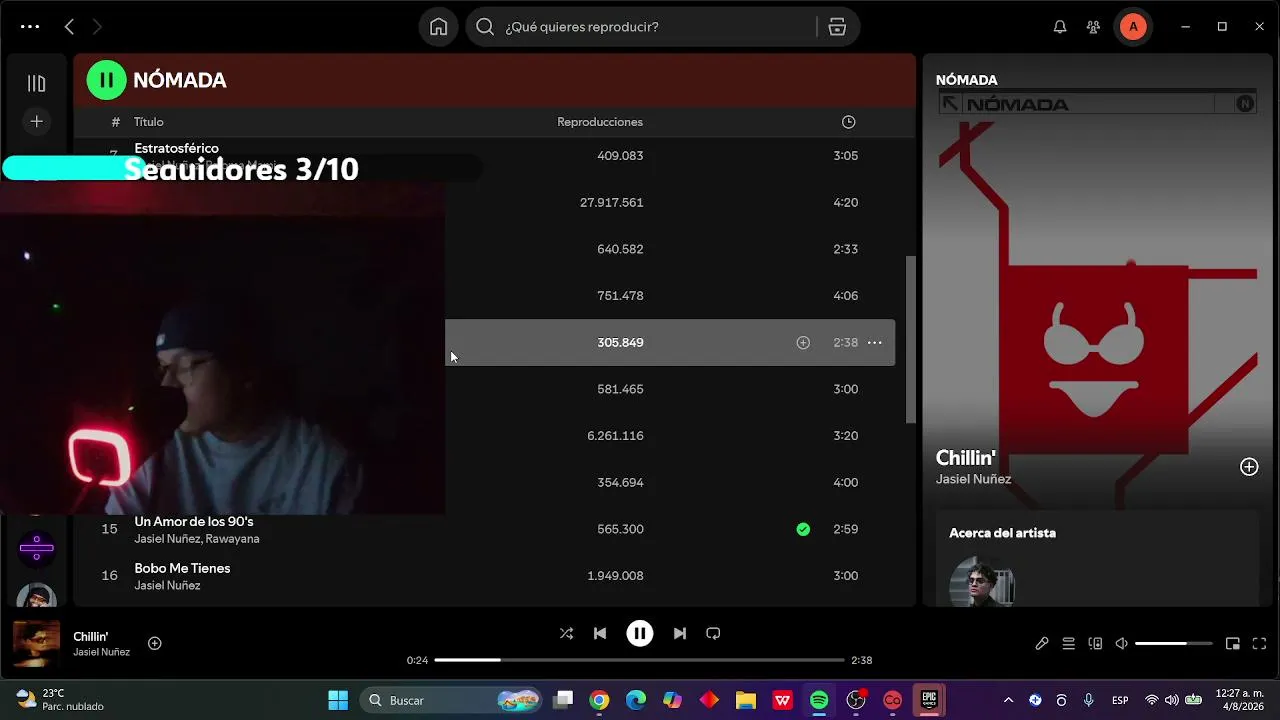The image size is (1280, 720).
Task: Mute the volume speaker icon
Action: 1122,644
